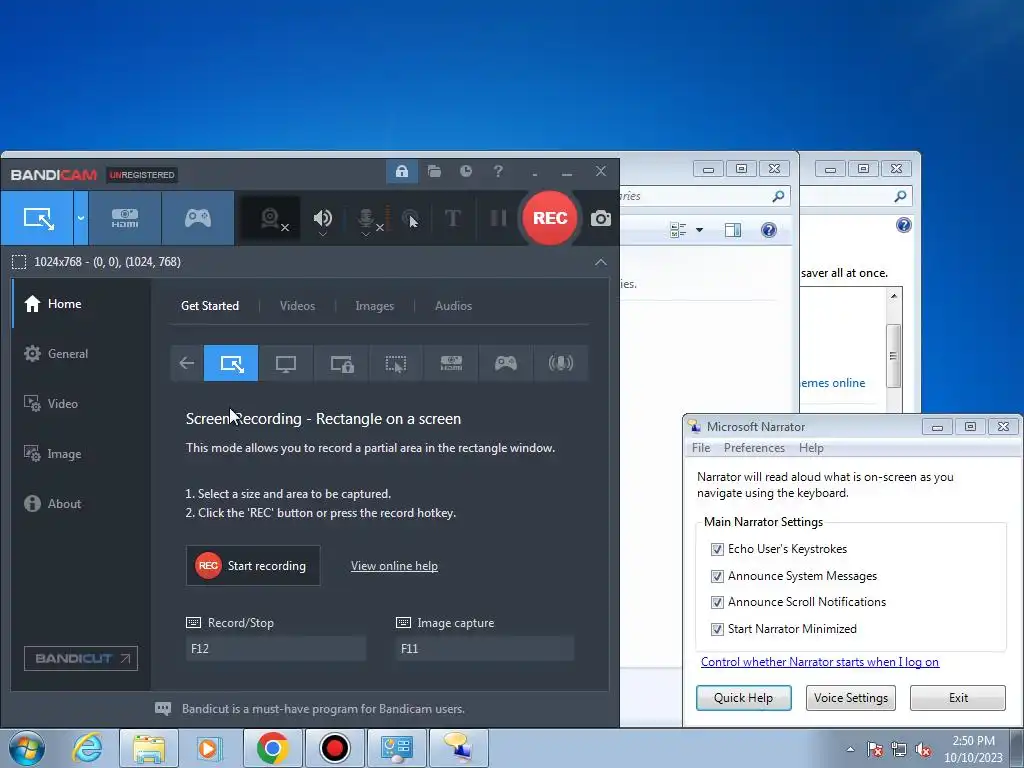
Task: Switch to the Audios tab
Action: 453,306
